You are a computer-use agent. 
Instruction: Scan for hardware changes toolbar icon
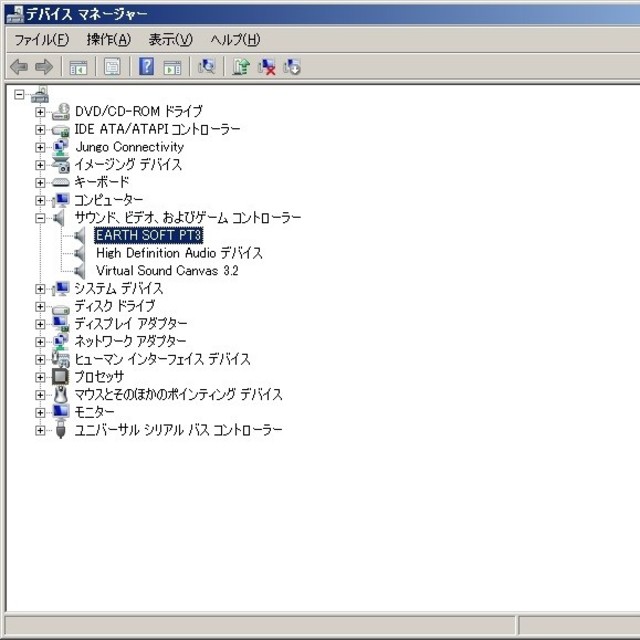tap(207, 66)
